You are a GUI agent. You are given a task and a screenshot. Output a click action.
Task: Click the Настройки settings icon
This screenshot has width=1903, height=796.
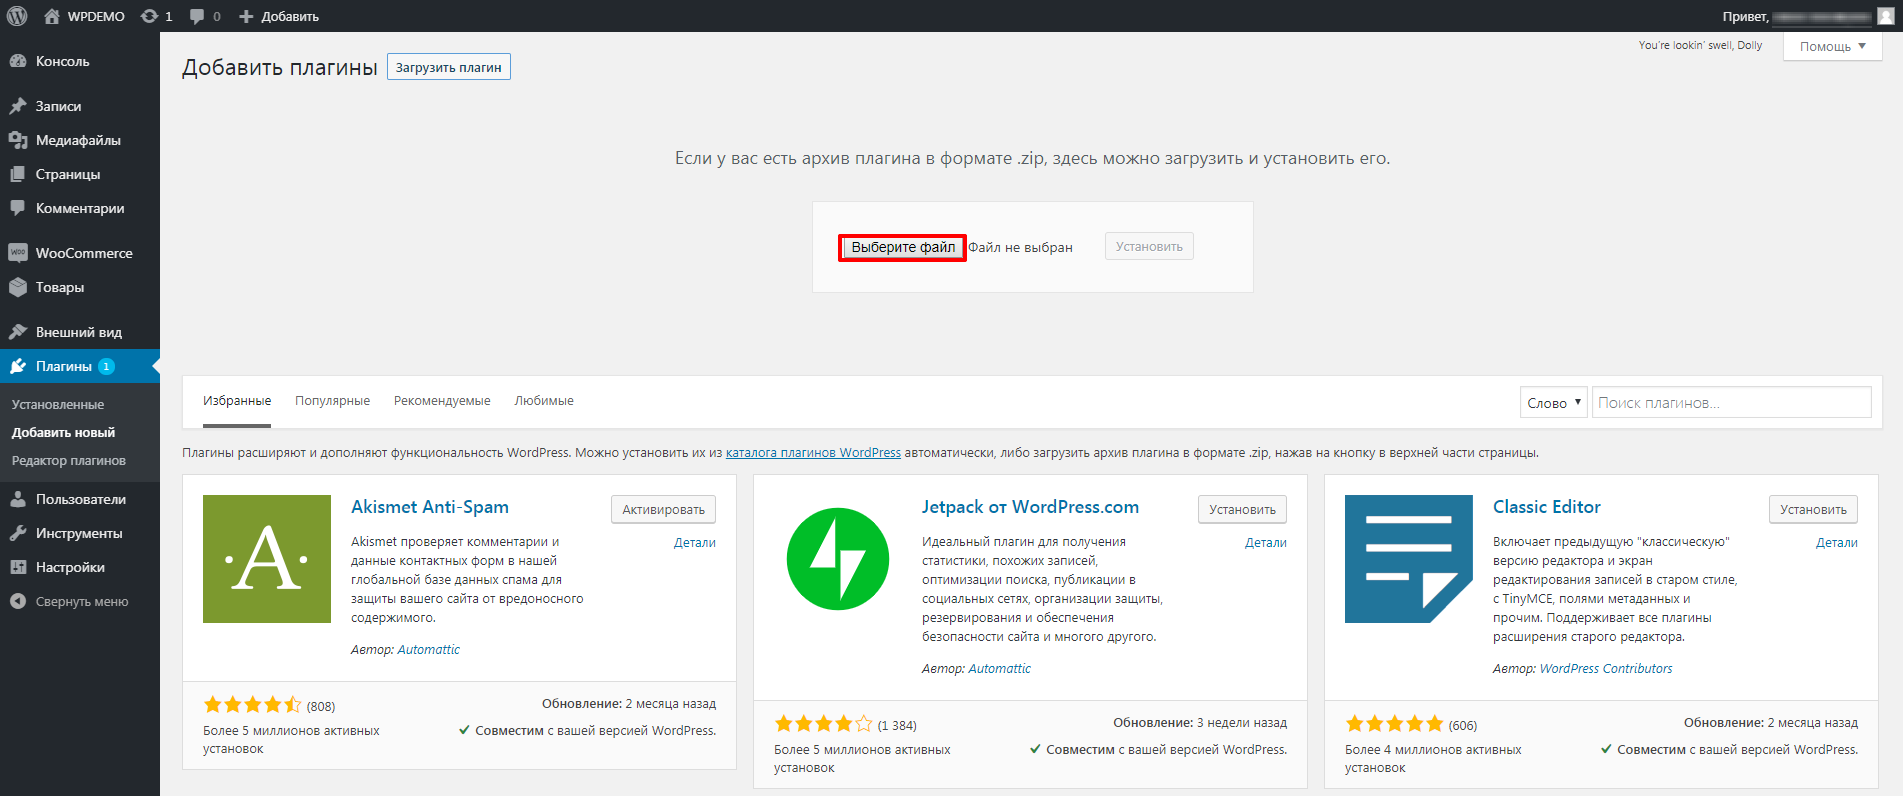pyautogui.click(x=18, y=567)
